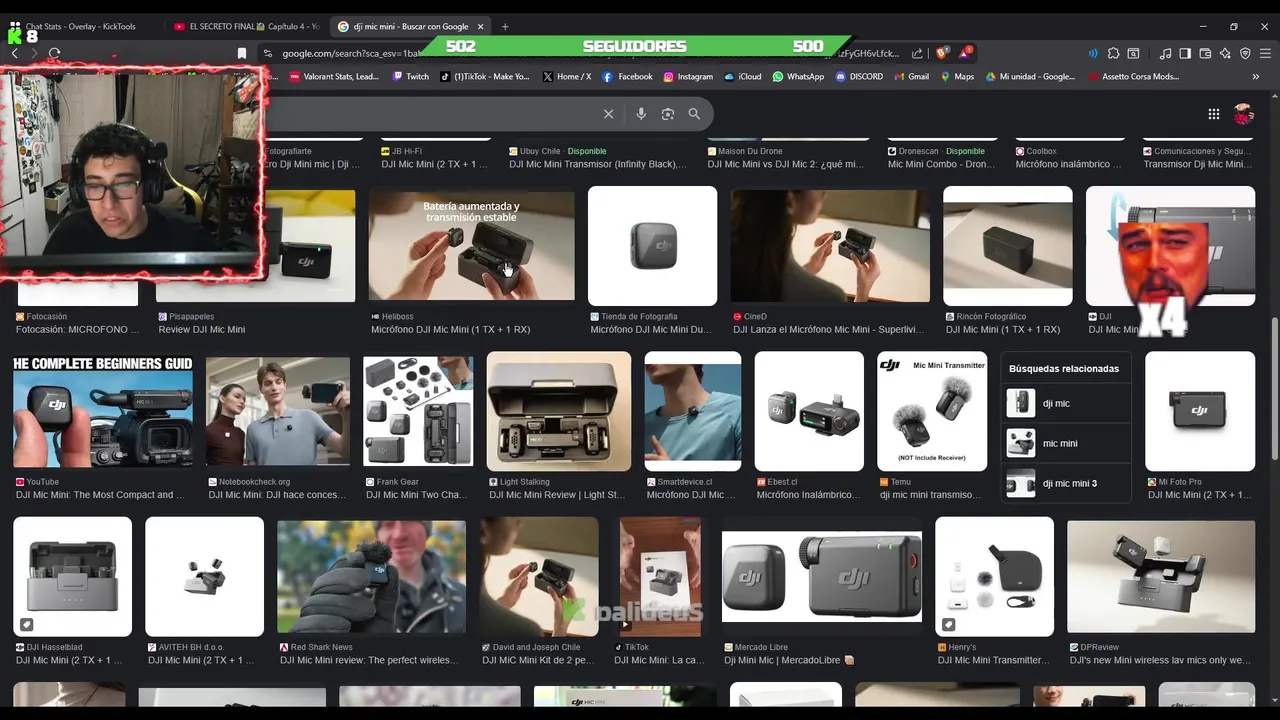The image size is (1280, 720).
Task: Open DPReview wireless lav mics image
Action: (x=1161, y=577)
